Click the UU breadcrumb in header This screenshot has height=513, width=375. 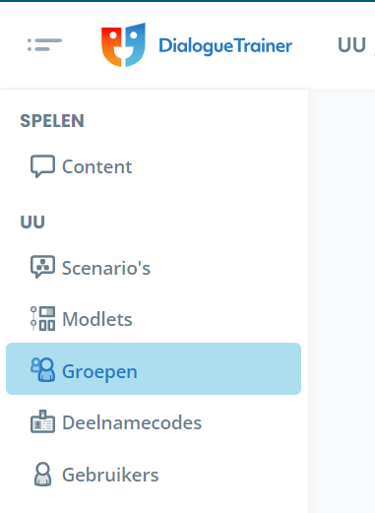[352, 45]
